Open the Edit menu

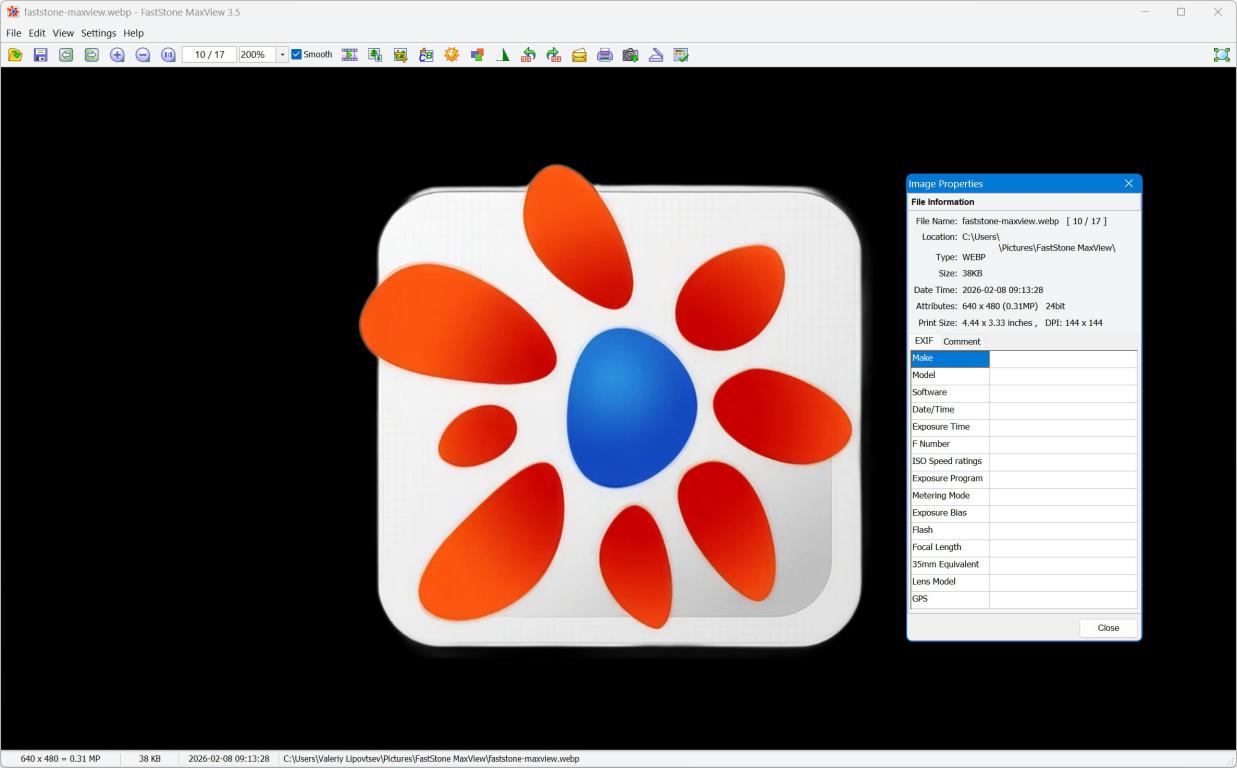click(x=37, y=33)
